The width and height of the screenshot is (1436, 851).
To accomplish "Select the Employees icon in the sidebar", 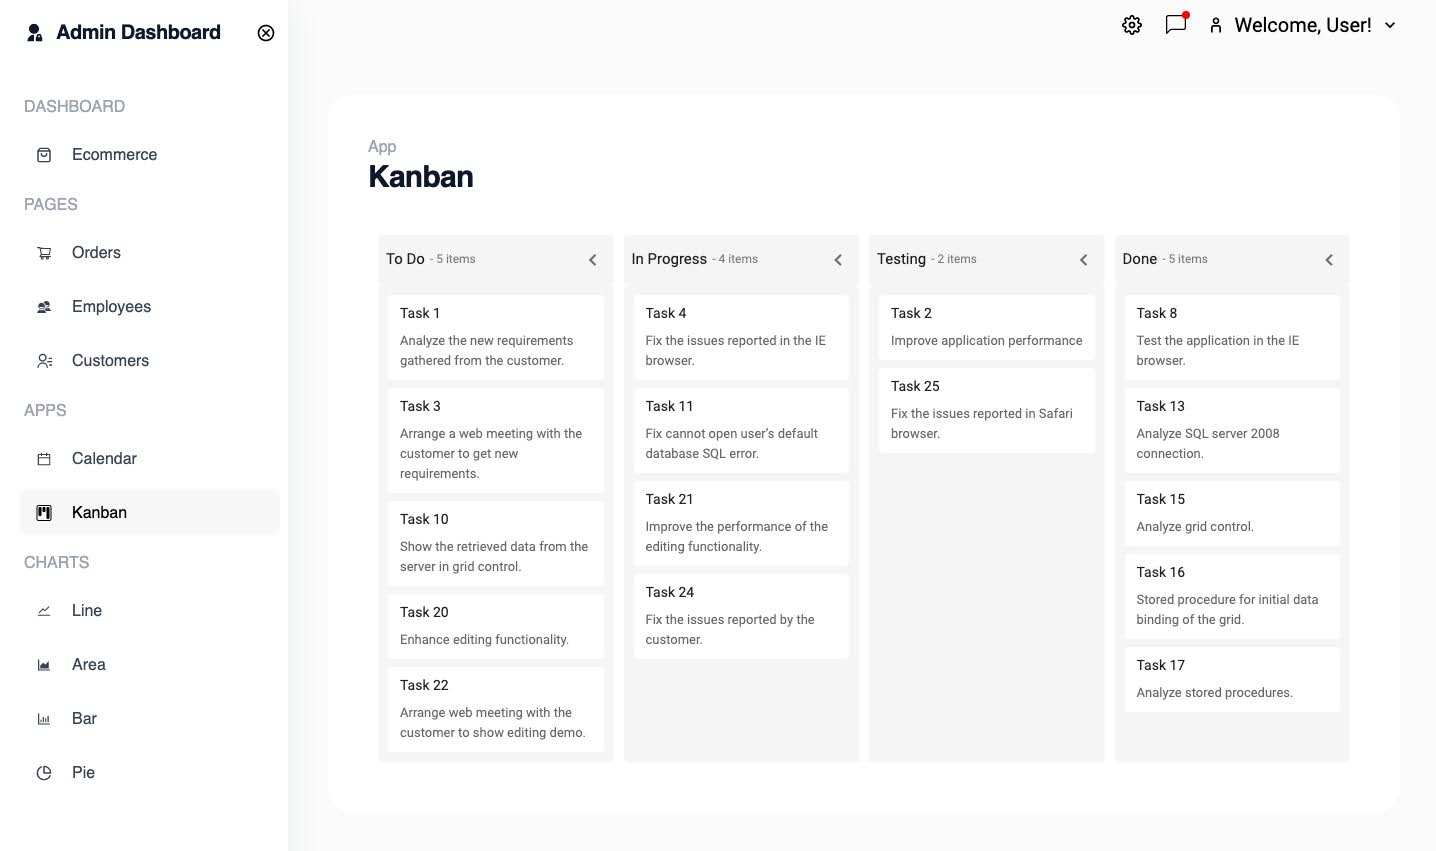I will 43,307.
